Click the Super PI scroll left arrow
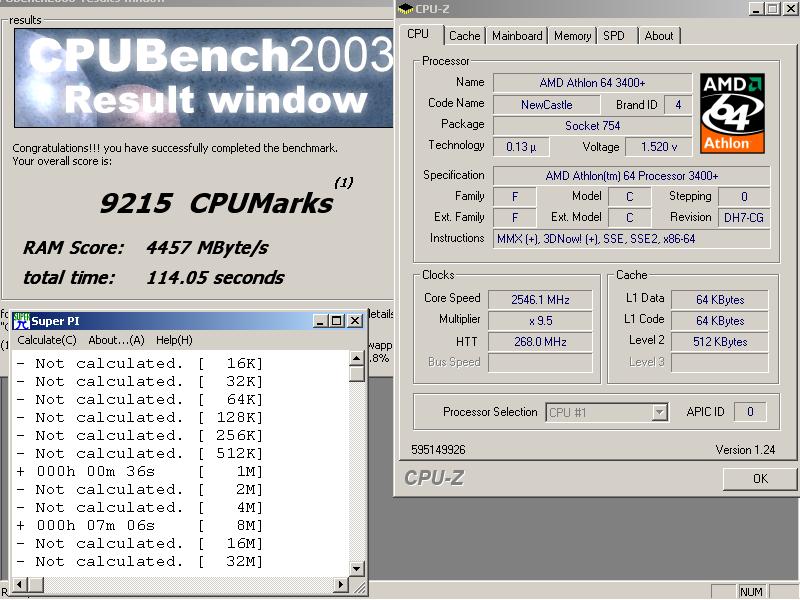Image resolution: width=800 pixels, height=600 pixels. (19, 584)
